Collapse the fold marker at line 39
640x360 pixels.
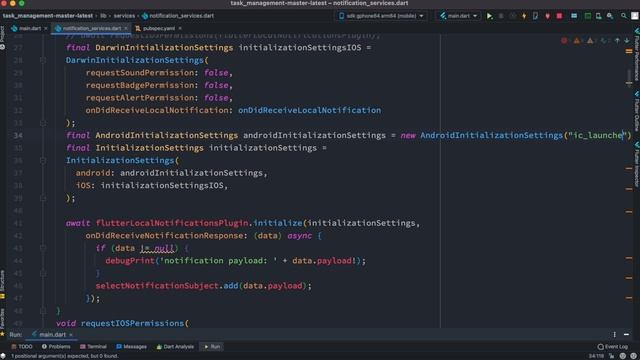click(43, 198)
